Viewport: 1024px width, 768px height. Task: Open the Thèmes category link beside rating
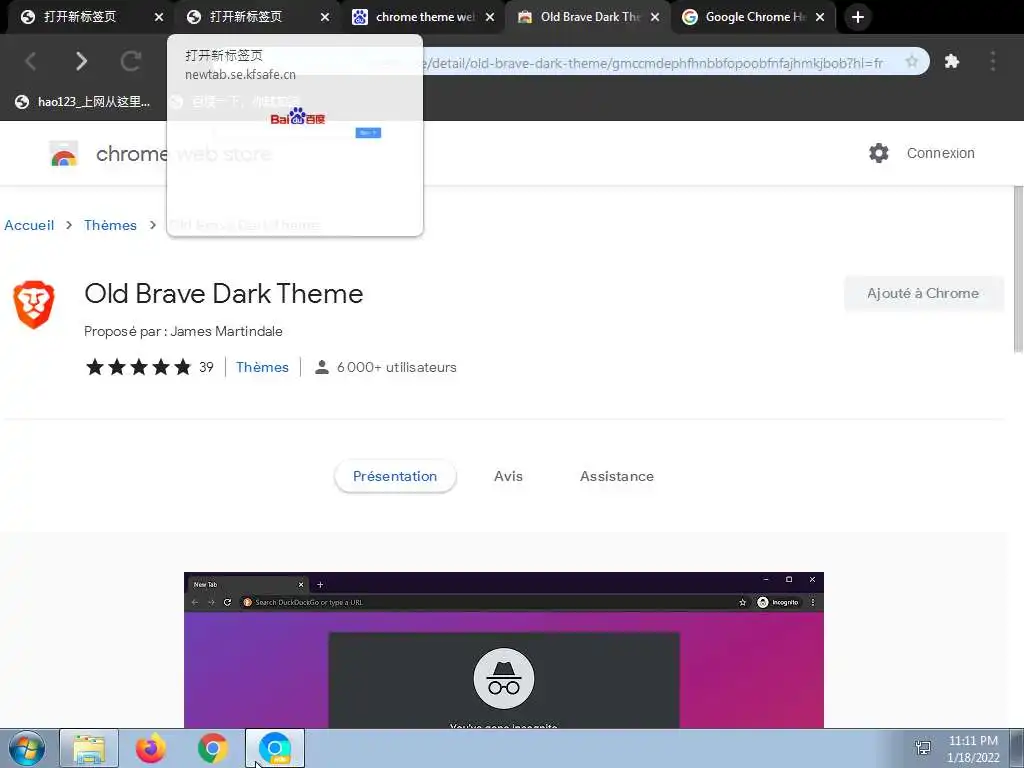[x=262, y=367]
